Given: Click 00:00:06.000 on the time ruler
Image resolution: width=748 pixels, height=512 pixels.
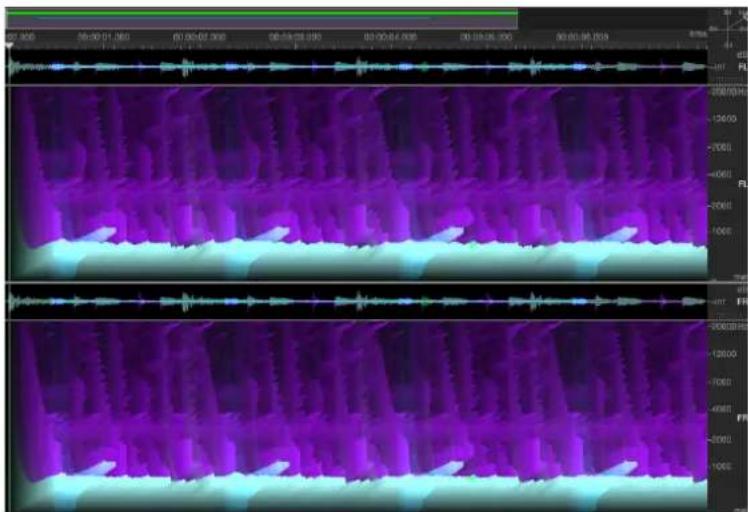Looking at the screenshot, I should [x=582, y=37].
